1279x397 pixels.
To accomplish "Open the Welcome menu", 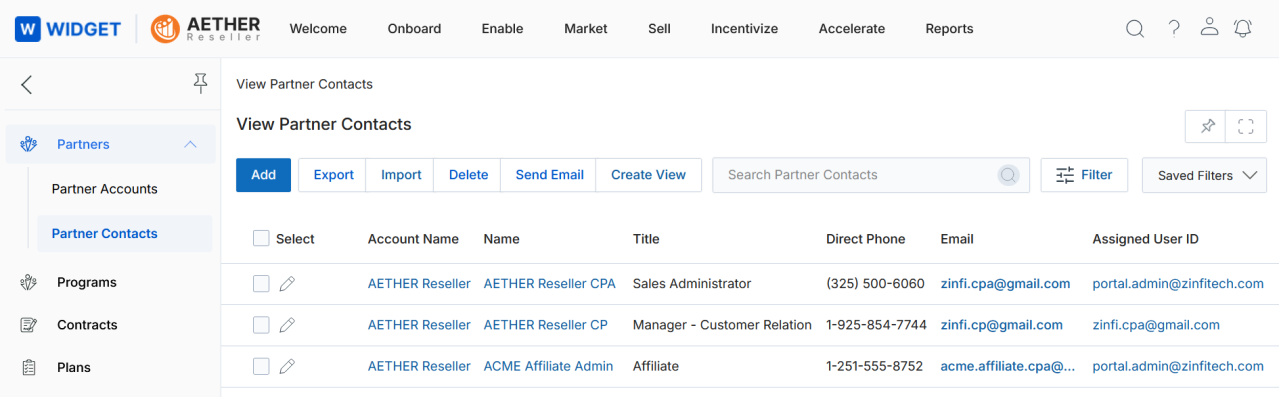I will tap(318, 29).
